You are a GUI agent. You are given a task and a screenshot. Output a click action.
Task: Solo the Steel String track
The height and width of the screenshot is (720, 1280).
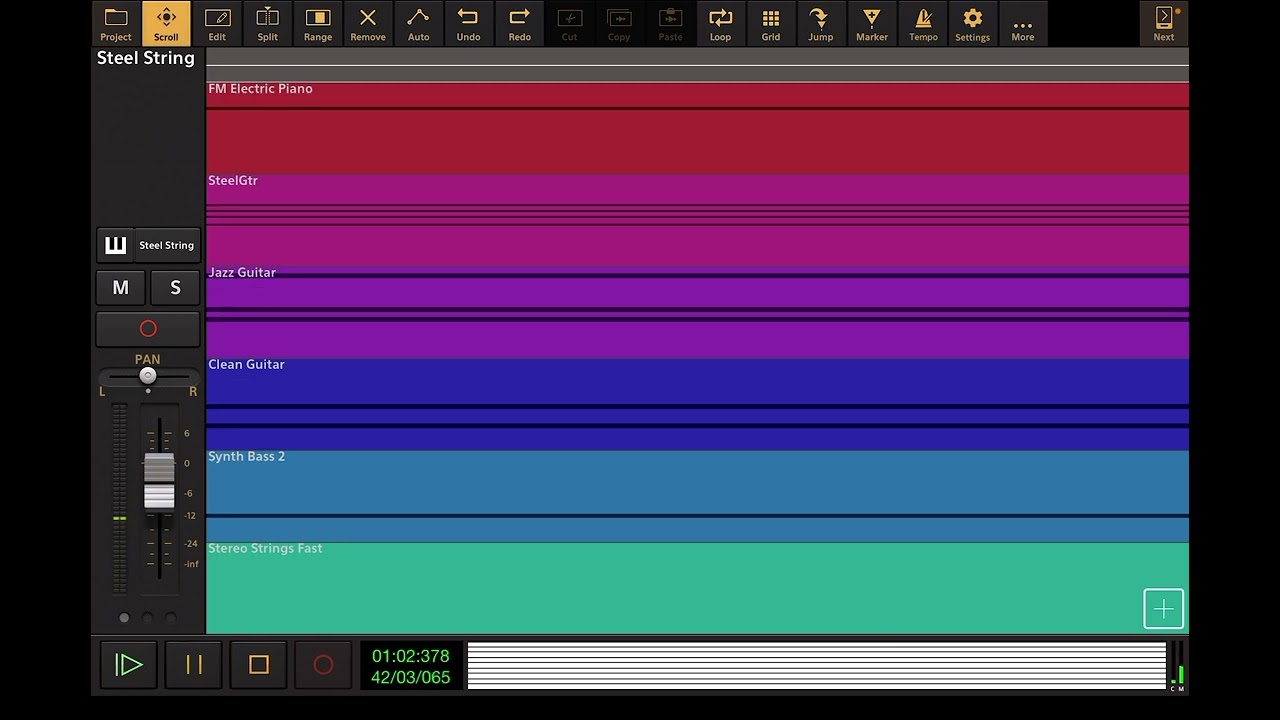(175, 288)
